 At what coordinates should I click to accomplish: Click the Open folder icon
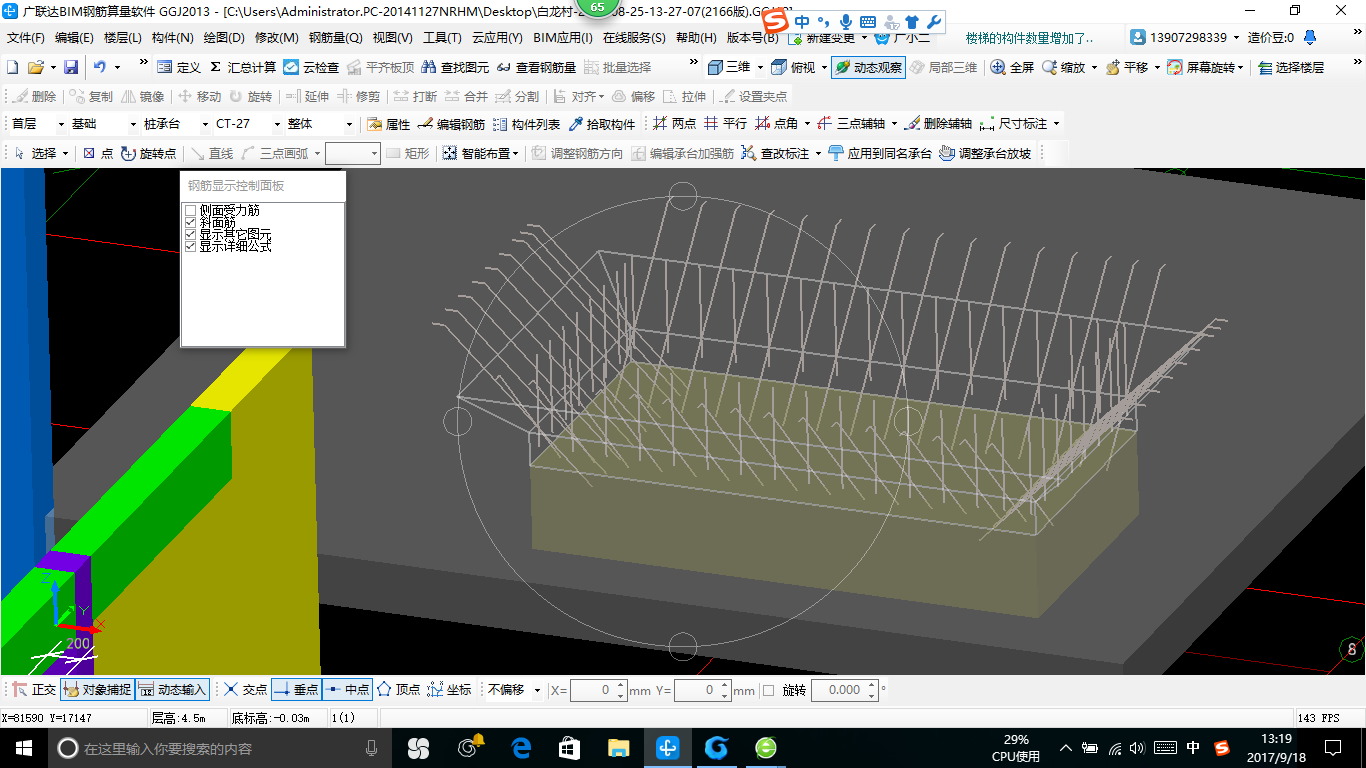[35, 67]
